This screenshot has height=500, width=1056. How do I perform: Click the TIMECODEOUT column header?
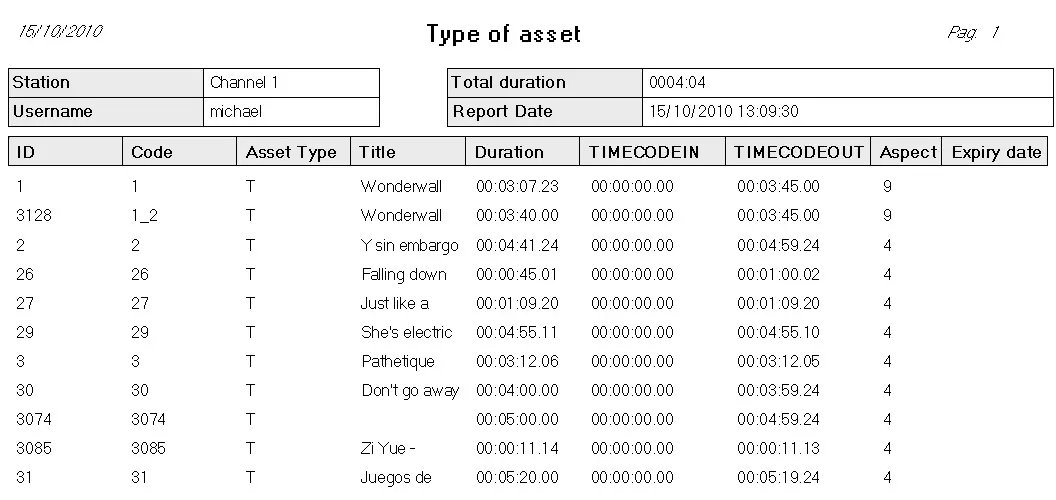[x=798, y=152]
